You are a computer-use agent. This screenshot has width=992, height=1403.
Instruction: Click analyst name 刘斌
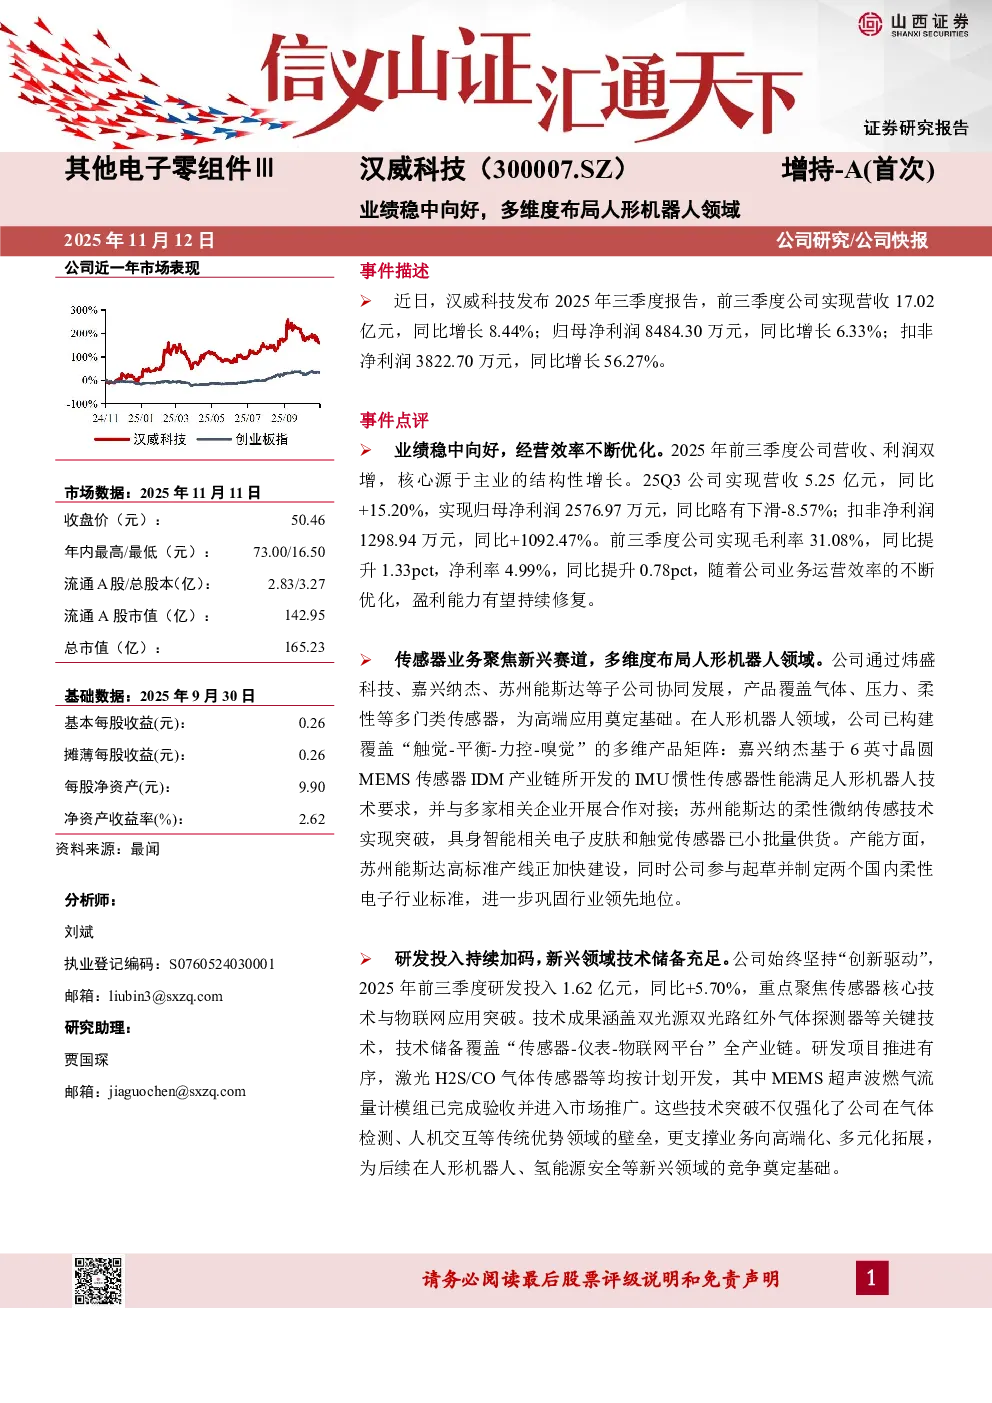point(79,932)
